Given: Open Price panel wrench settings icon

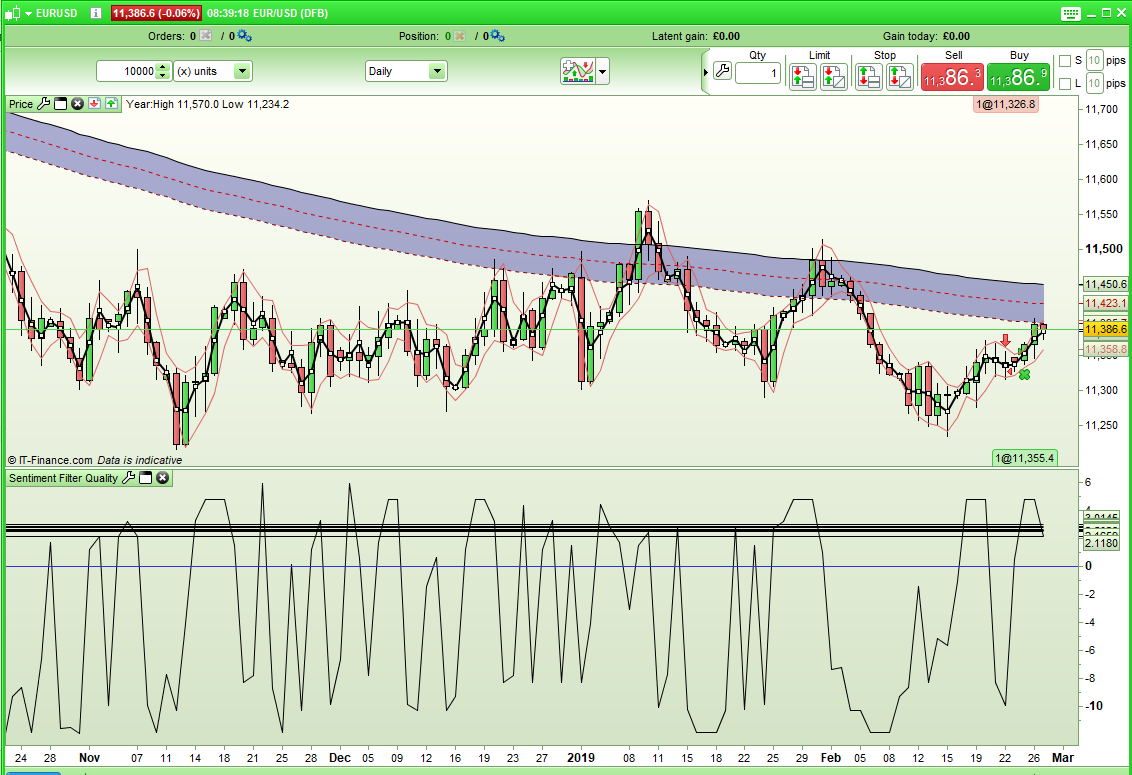Looking at the screenshot, I should tap(43, 104).
